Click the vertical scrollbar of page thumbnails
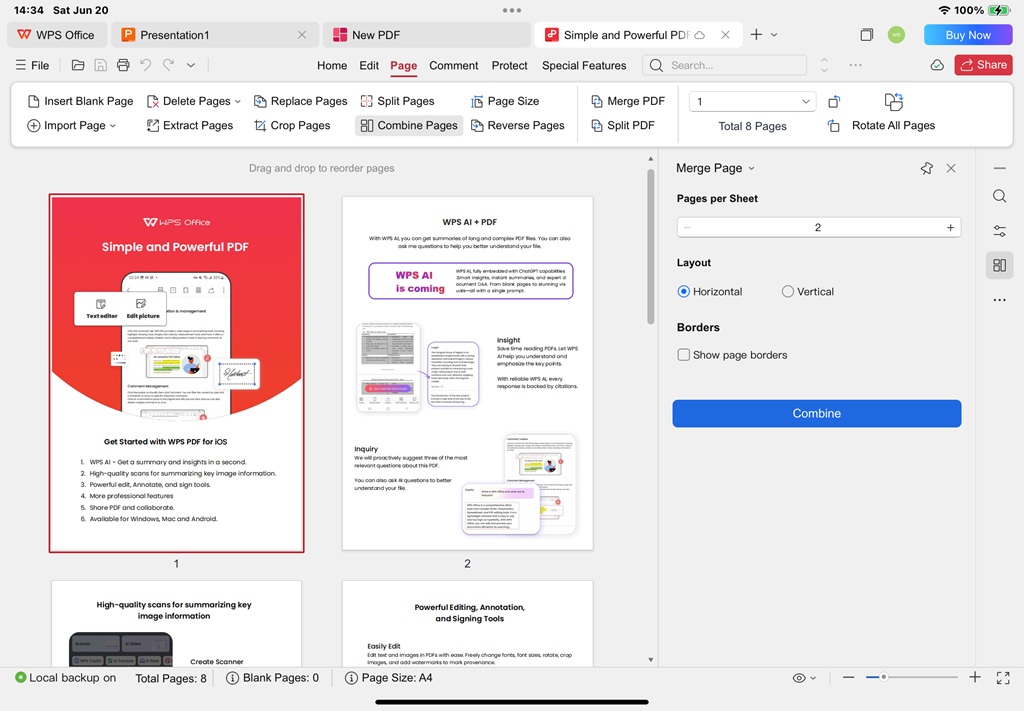The image size is (1024, 711). pos(650,247)
